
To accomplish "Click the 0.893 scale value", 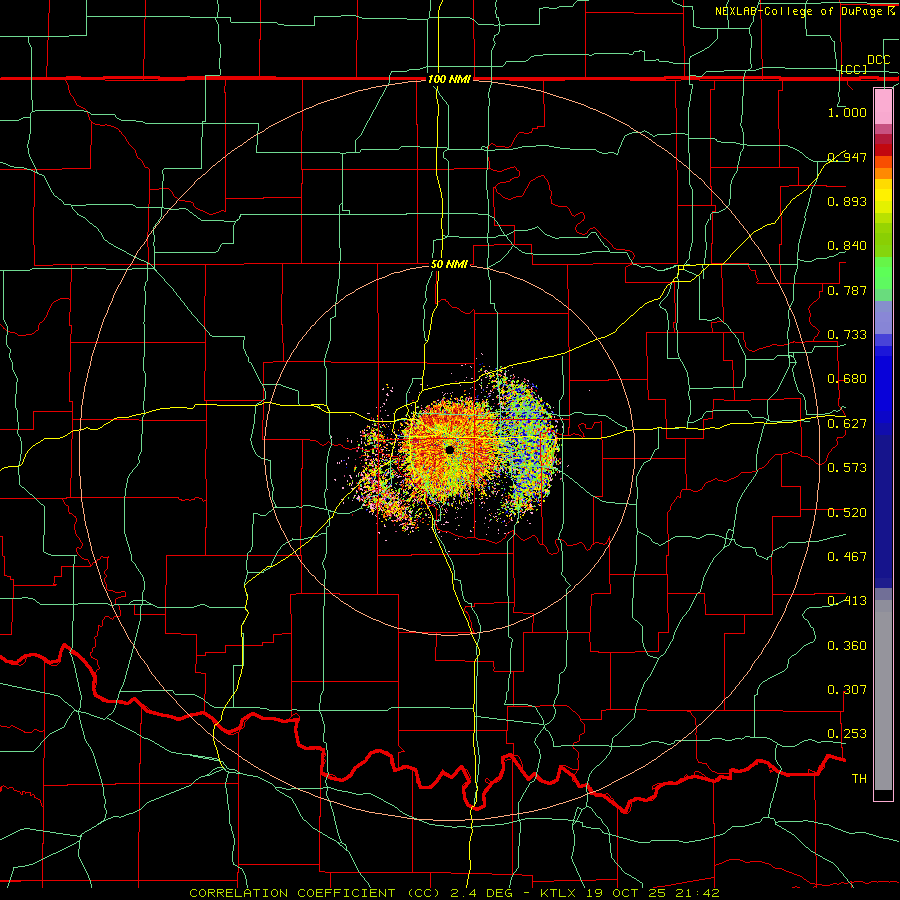I will click(x=847, y=201).
